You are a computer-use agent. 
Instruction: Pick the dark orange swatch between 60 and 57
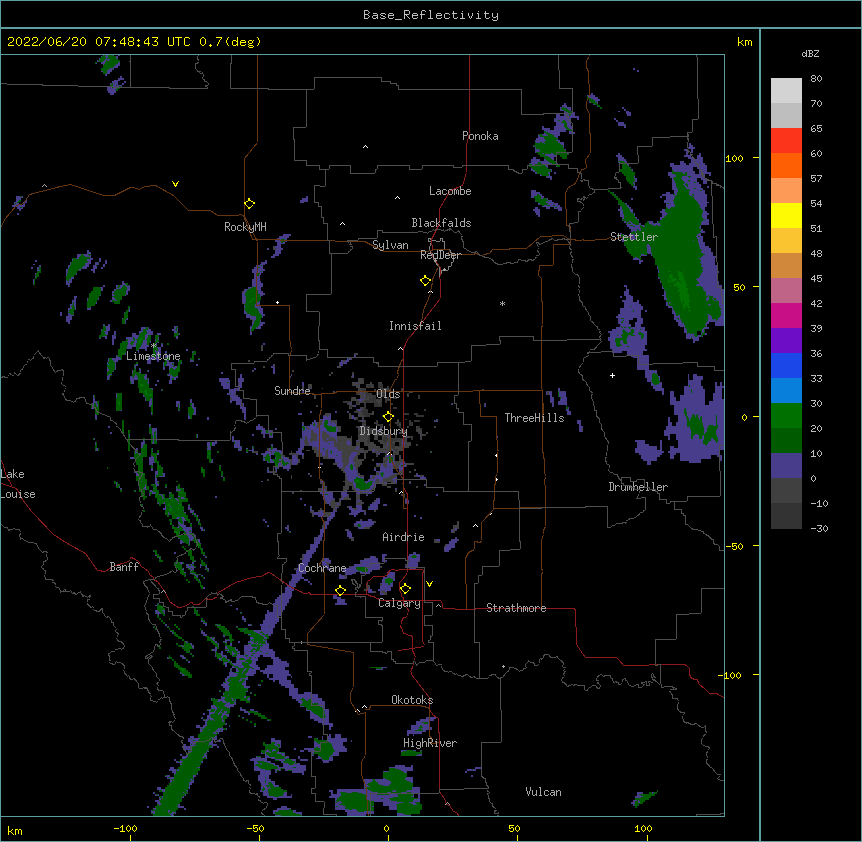(x=786, y=165)
